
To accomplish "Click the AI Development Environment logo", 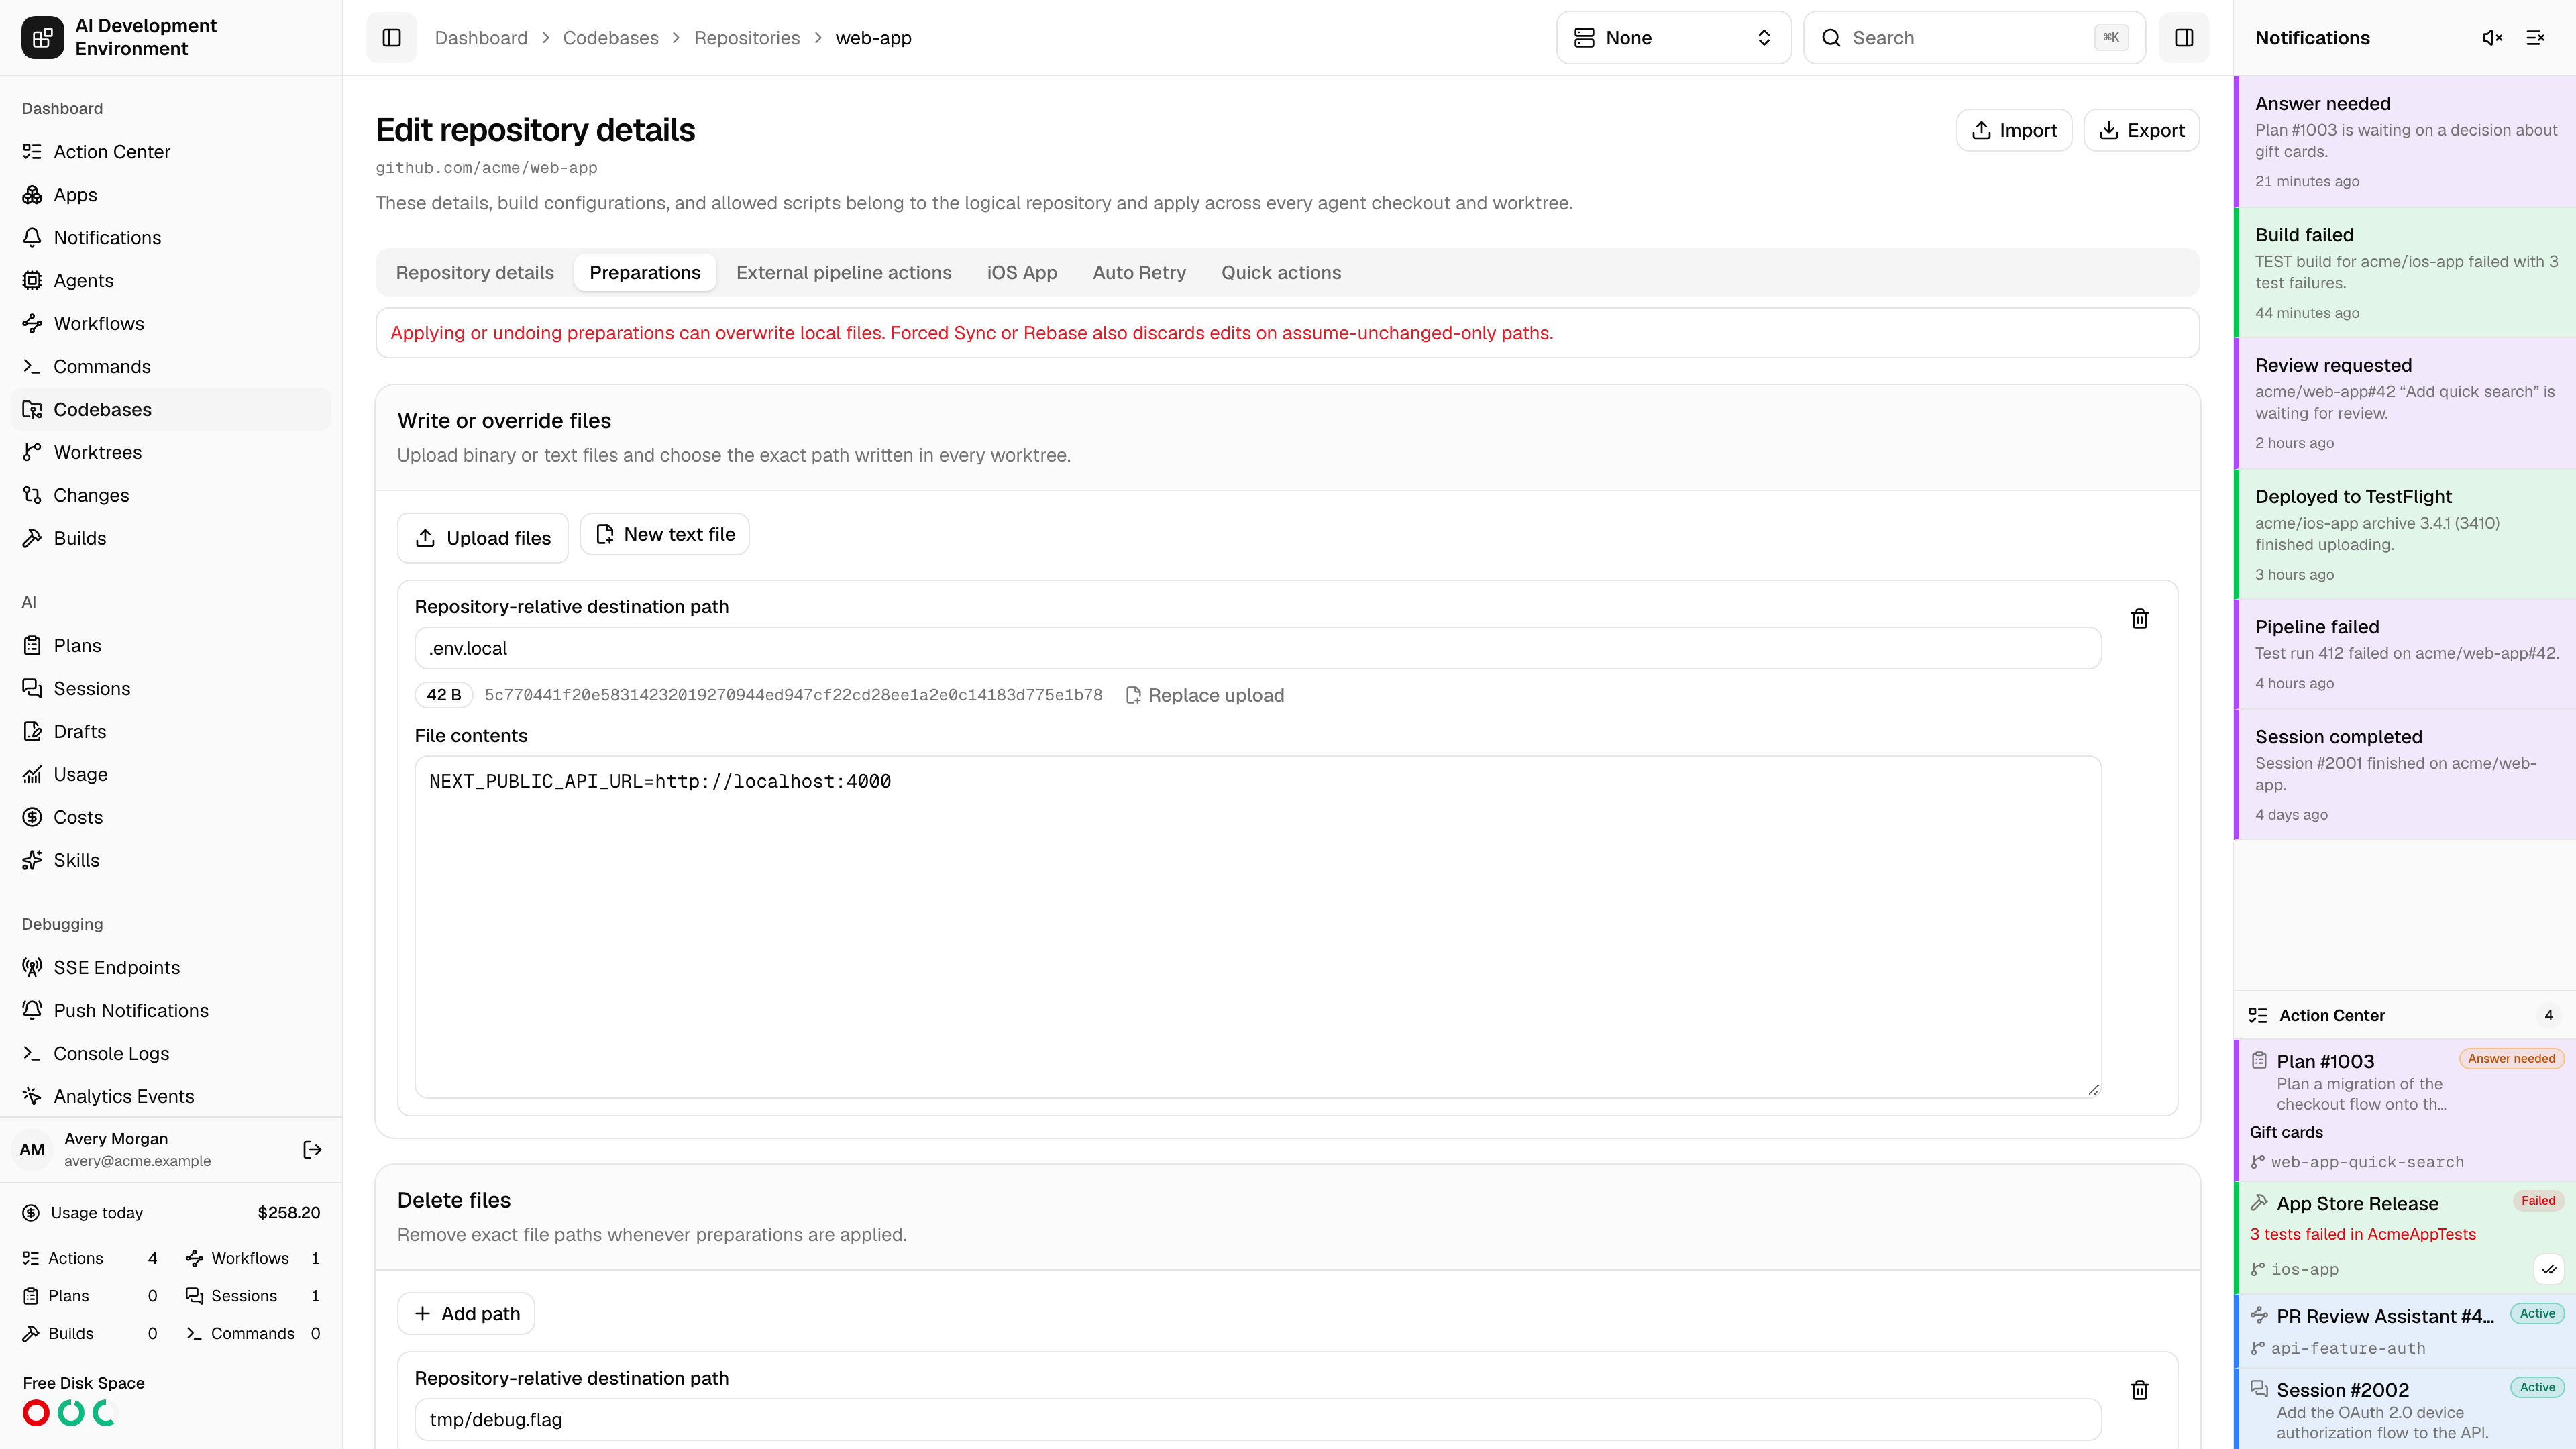I will 42,38.
